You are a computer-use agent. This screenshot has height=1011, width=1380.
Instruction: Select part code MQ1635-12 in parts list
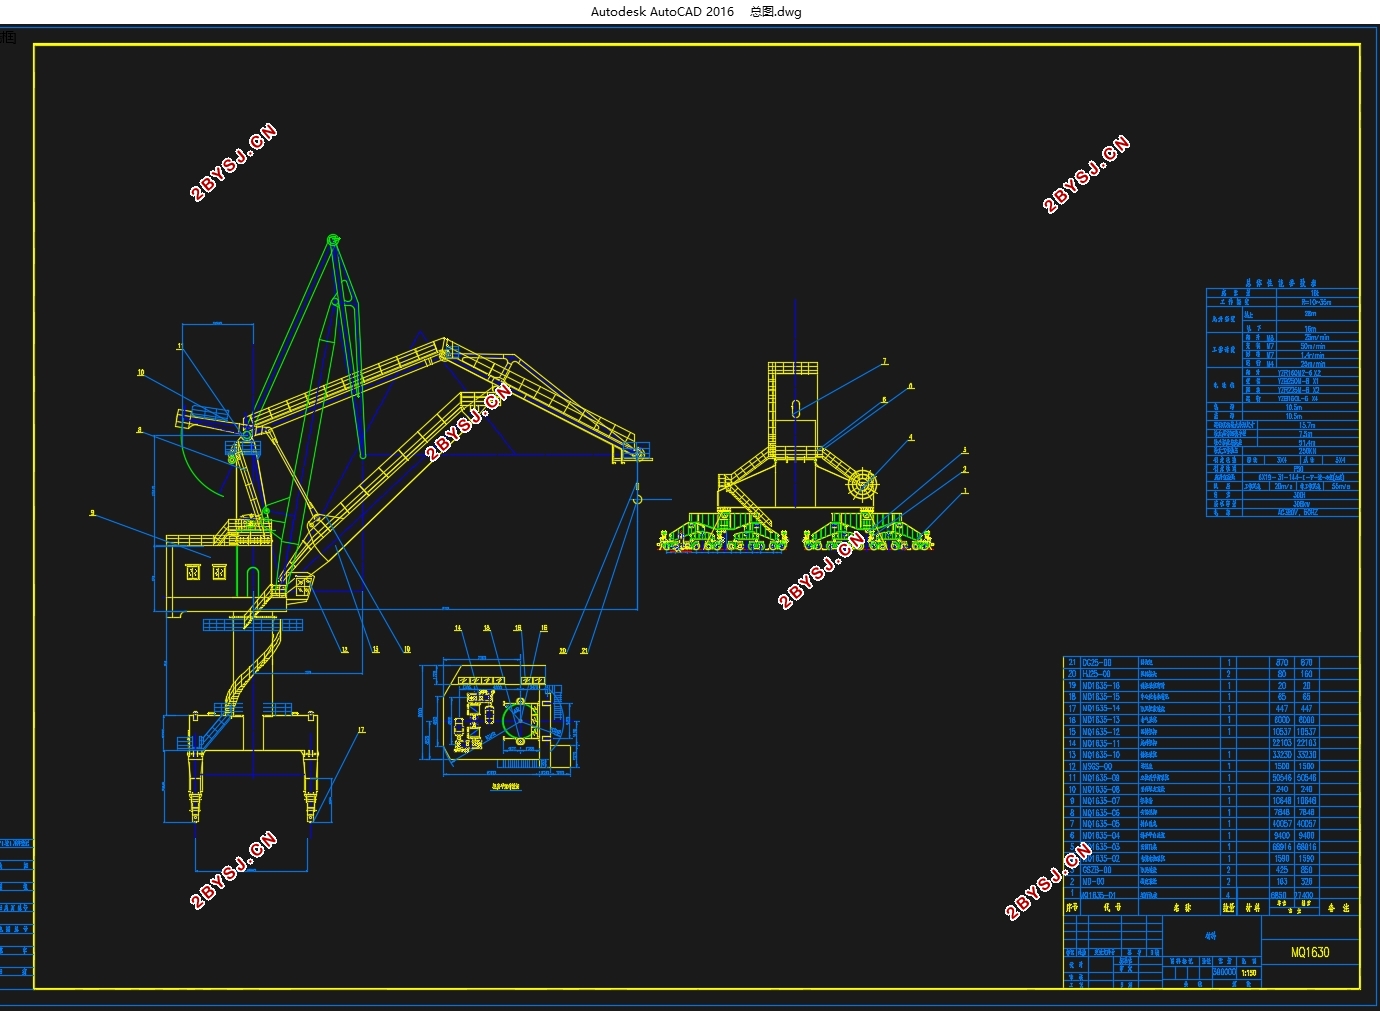point(1101,731)
